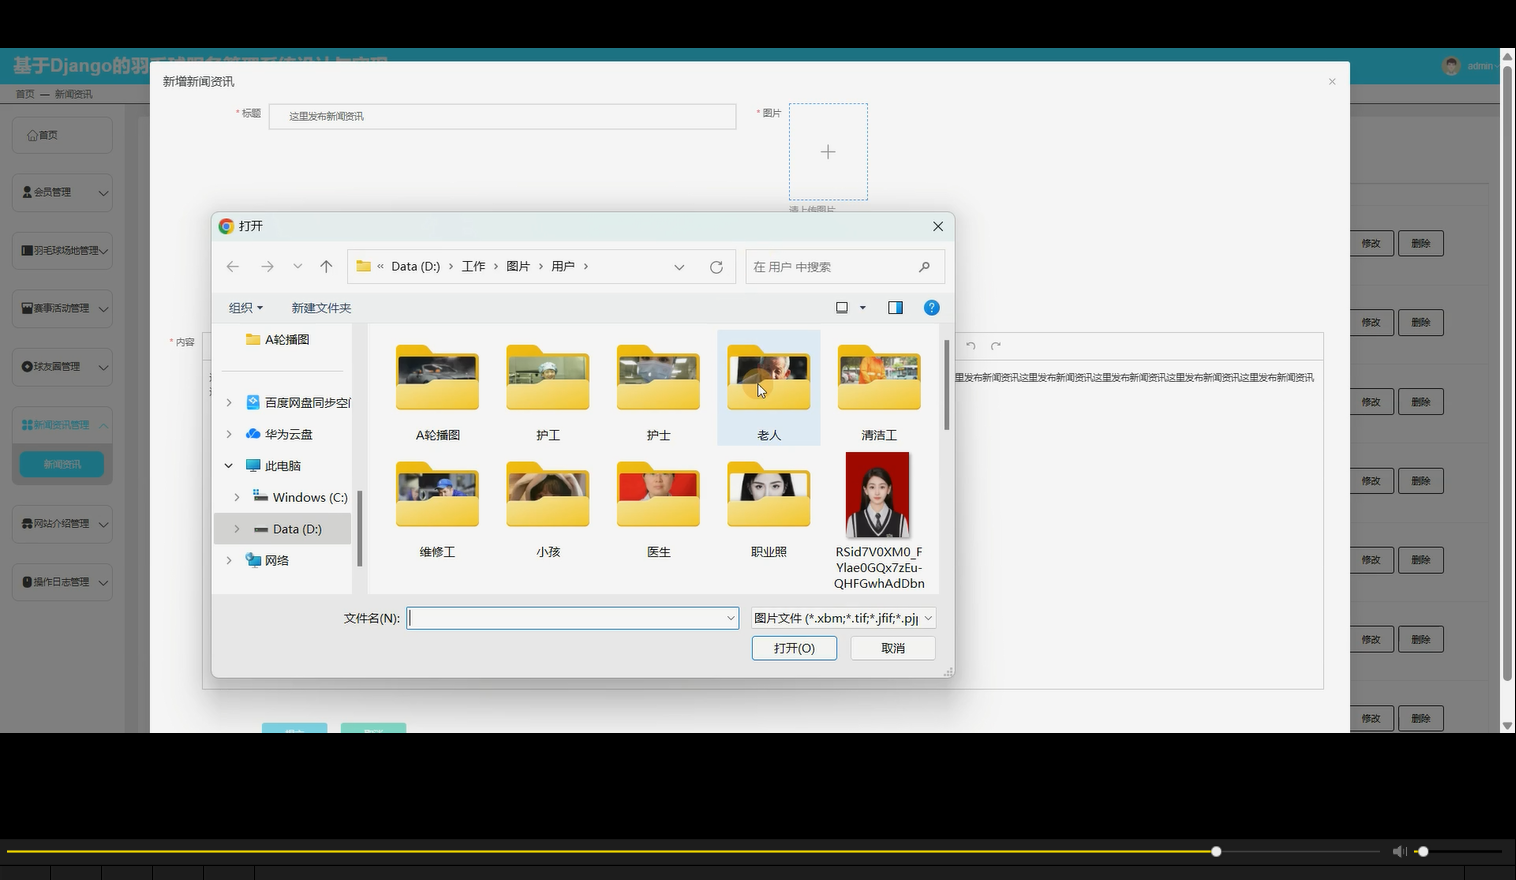Collapse the 新闻资讯管理 sidebar menu

(x=62, y=425)
